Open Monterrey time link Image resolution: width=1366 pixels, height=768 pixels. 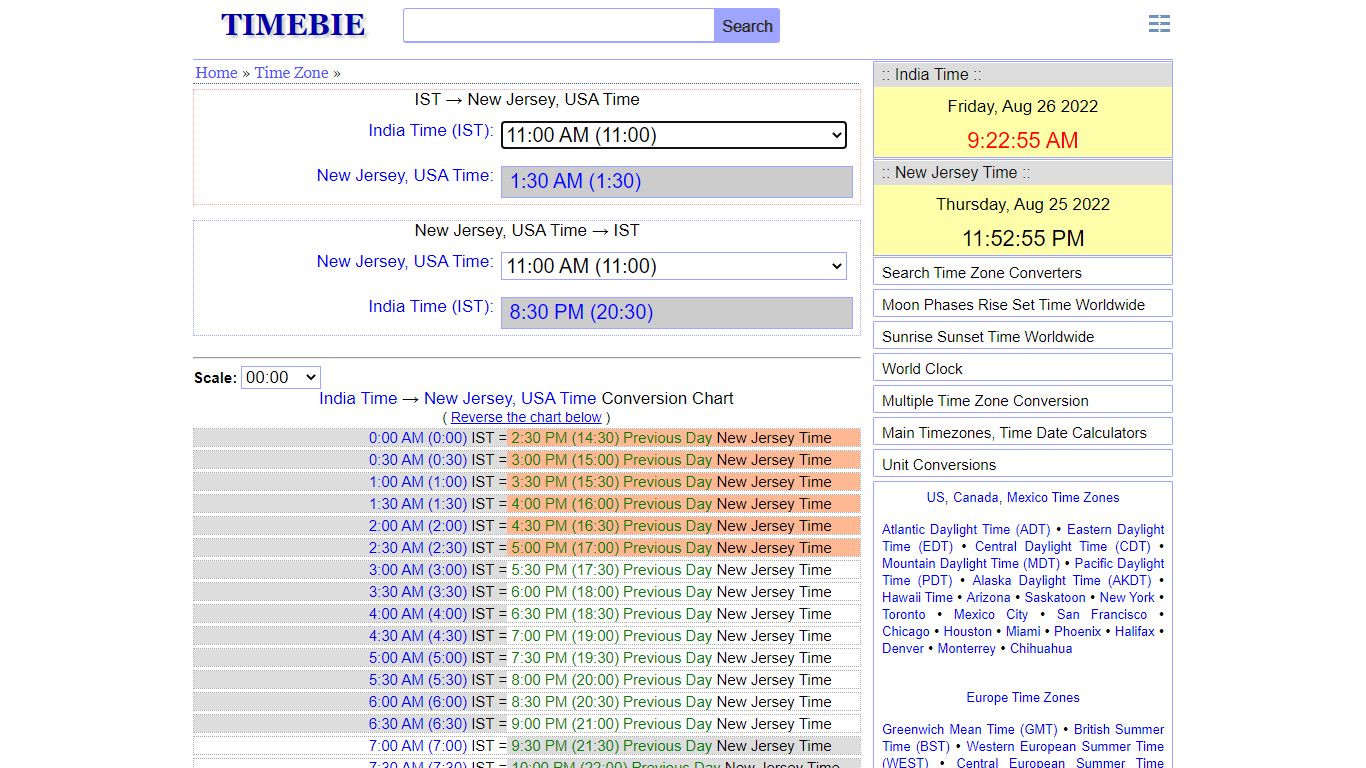tap(967, 648)
